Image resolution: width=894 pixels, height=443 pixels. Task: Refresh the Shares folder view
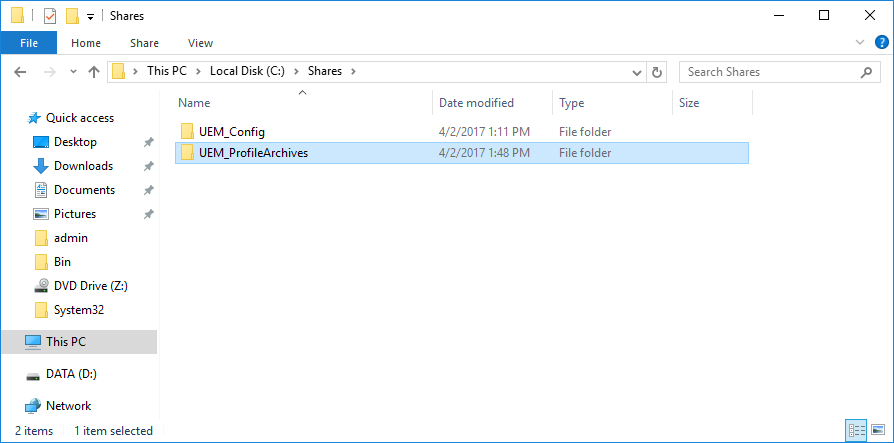[x=657, y=72]
